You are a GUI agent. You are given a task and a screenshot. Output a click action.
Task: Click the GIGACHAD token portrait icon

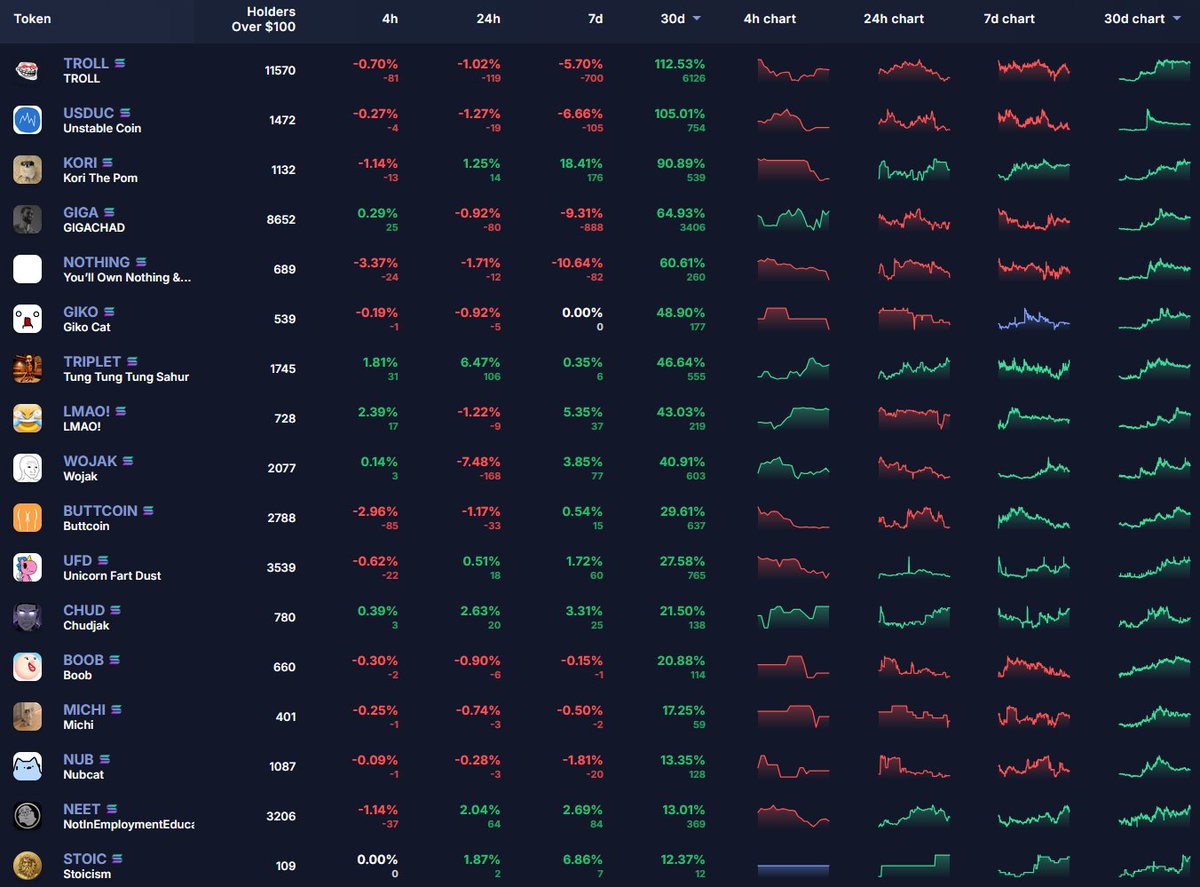(x=27, y=219)
